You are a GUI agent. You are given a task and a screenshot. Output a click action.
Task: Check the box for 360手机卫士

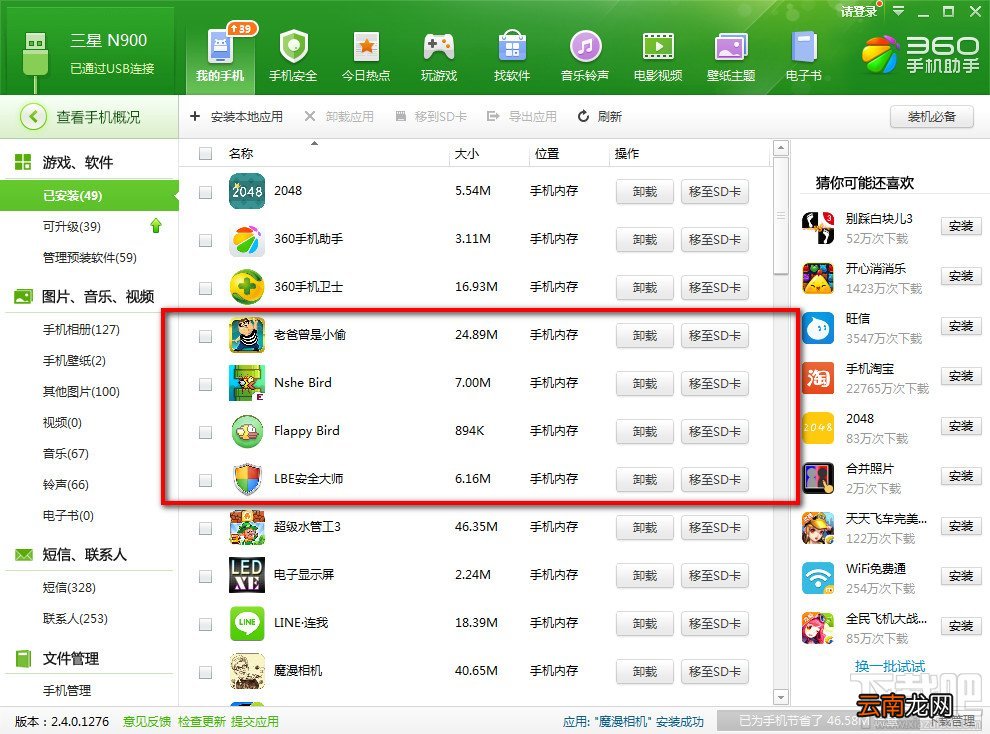coord(205,288)
